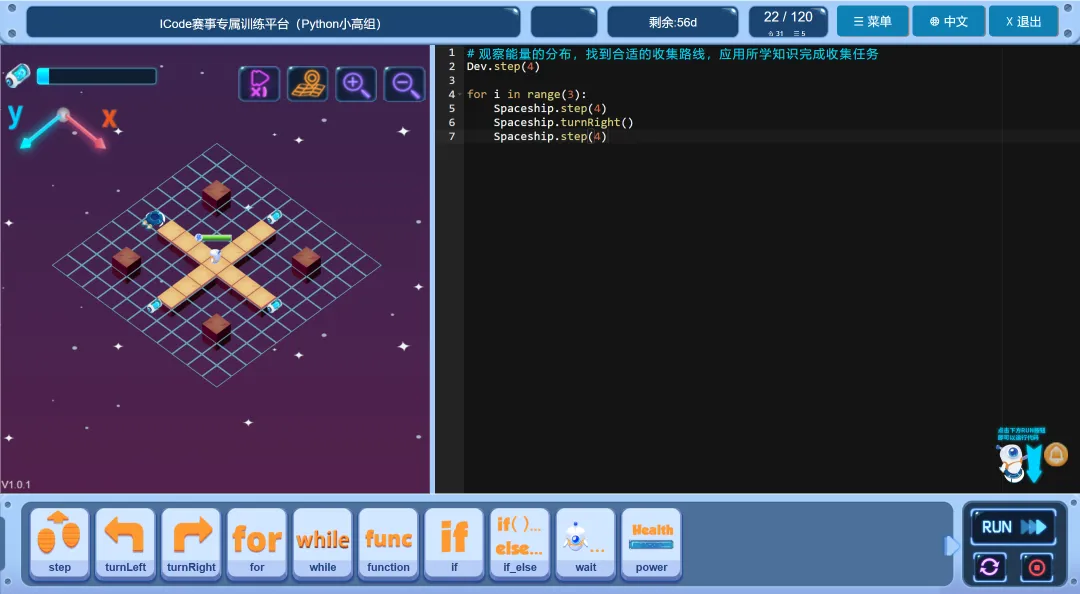
Task: Stop execution with red stop icon
Action: click(1037, 567)
